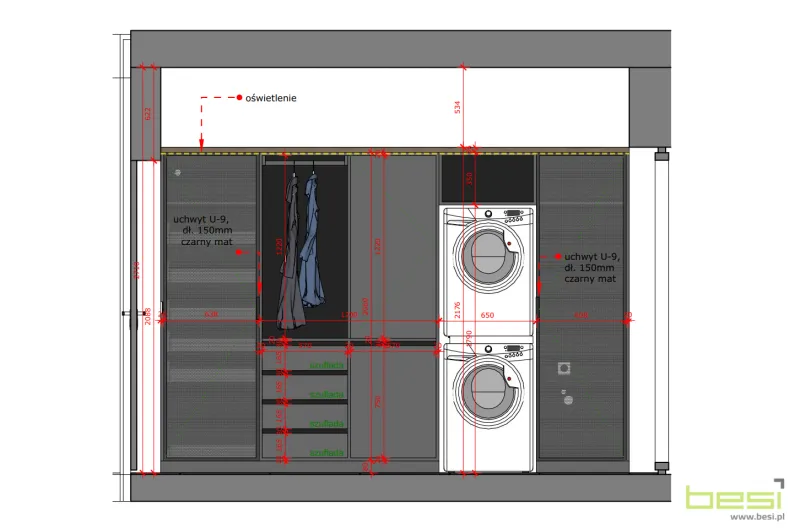800x528 pixels.
Task: Click left "uchwyt U-9" note over mesh door
Action: pyautogui.click(x=203, y=231)
